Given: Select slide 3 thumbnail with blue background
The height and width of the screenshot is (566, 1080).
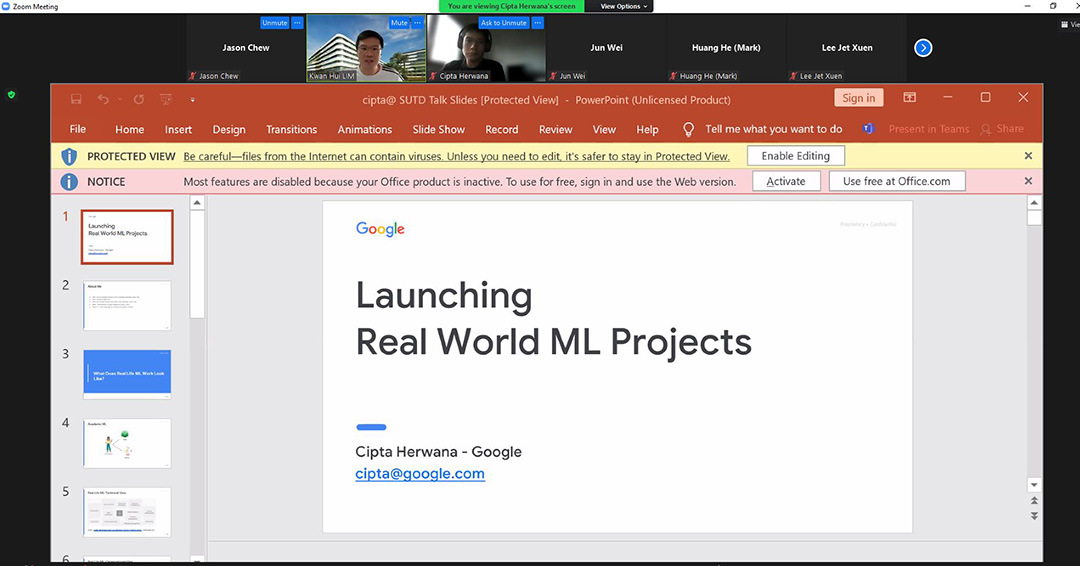Looking at the screenshot, I should (x=127, y=374).
